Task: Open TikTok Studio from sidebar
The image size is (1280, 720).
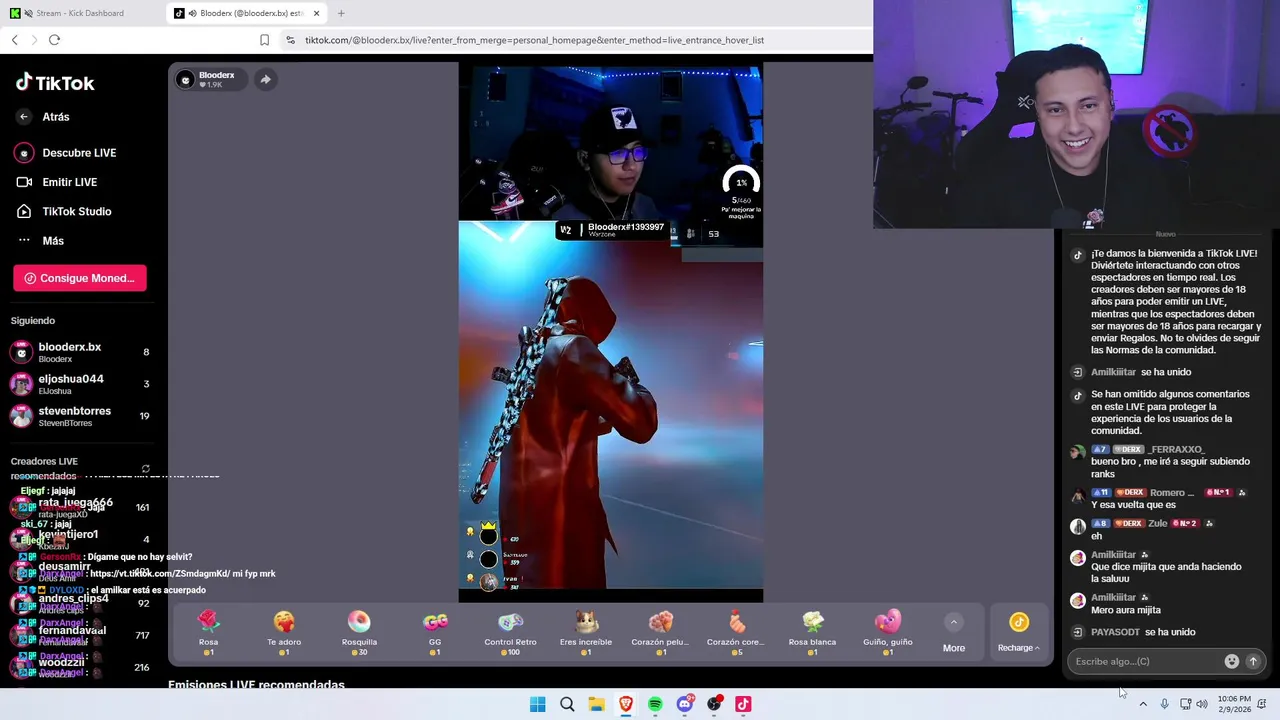Action: pyautogui.click(x=64, y=211)
